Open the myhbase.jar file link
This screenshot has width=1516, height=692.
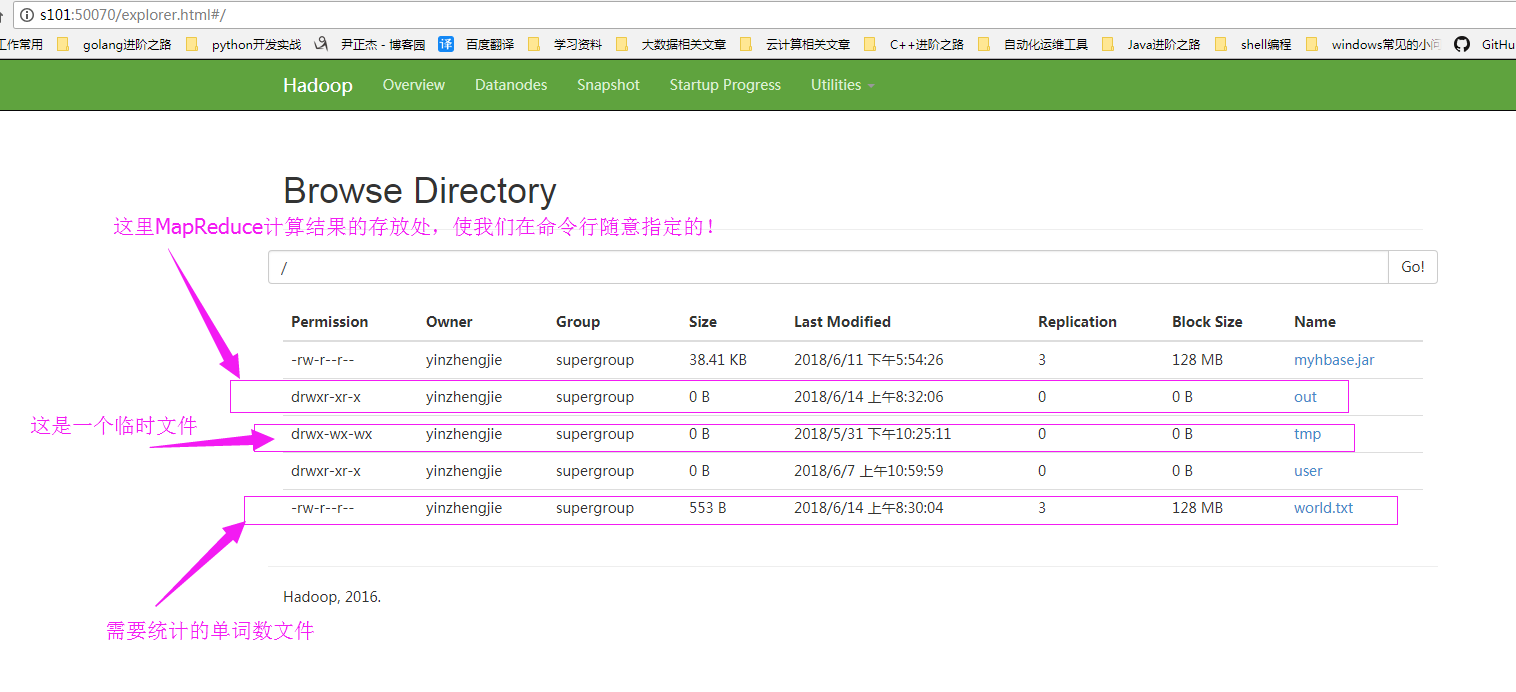click(x=1333, y=360)
